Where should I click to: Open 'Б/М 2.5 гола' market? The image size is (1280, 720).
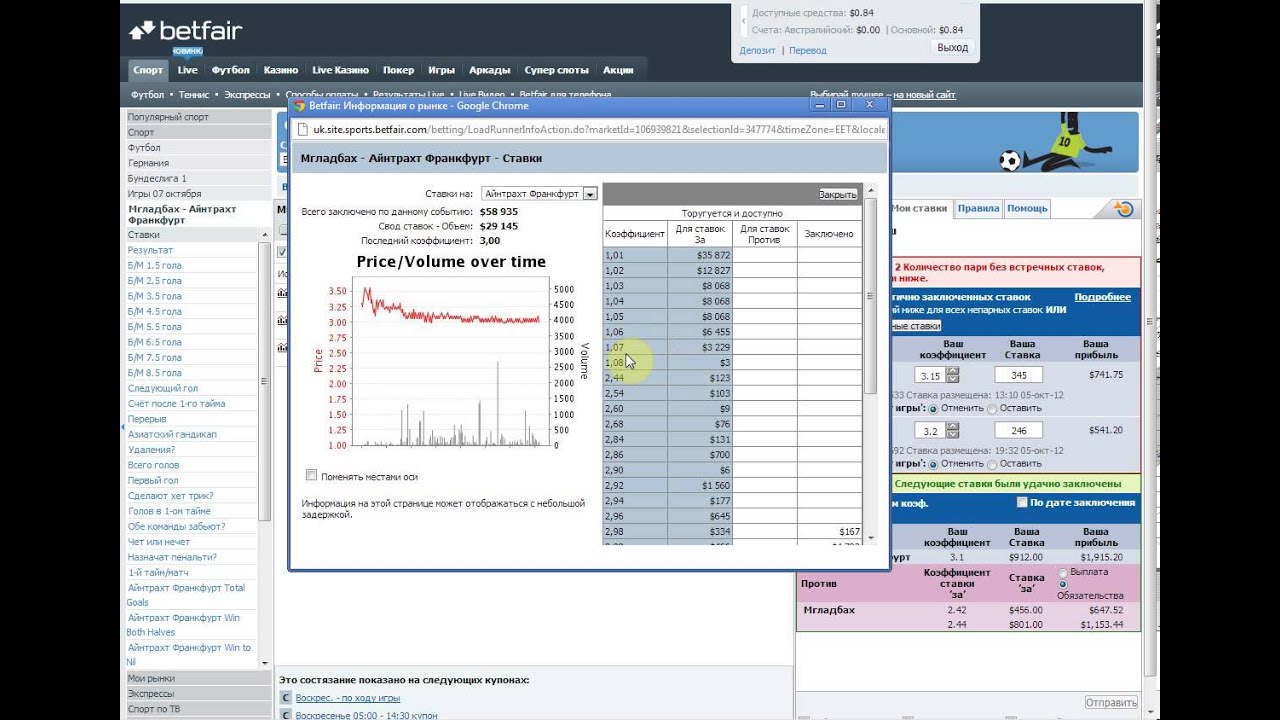(154, 280)
